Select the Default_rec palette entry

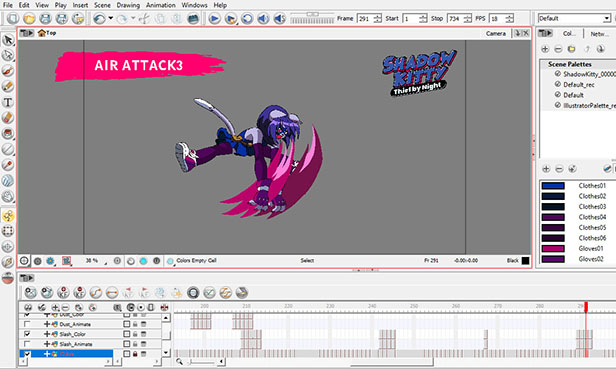coord(575,84)
